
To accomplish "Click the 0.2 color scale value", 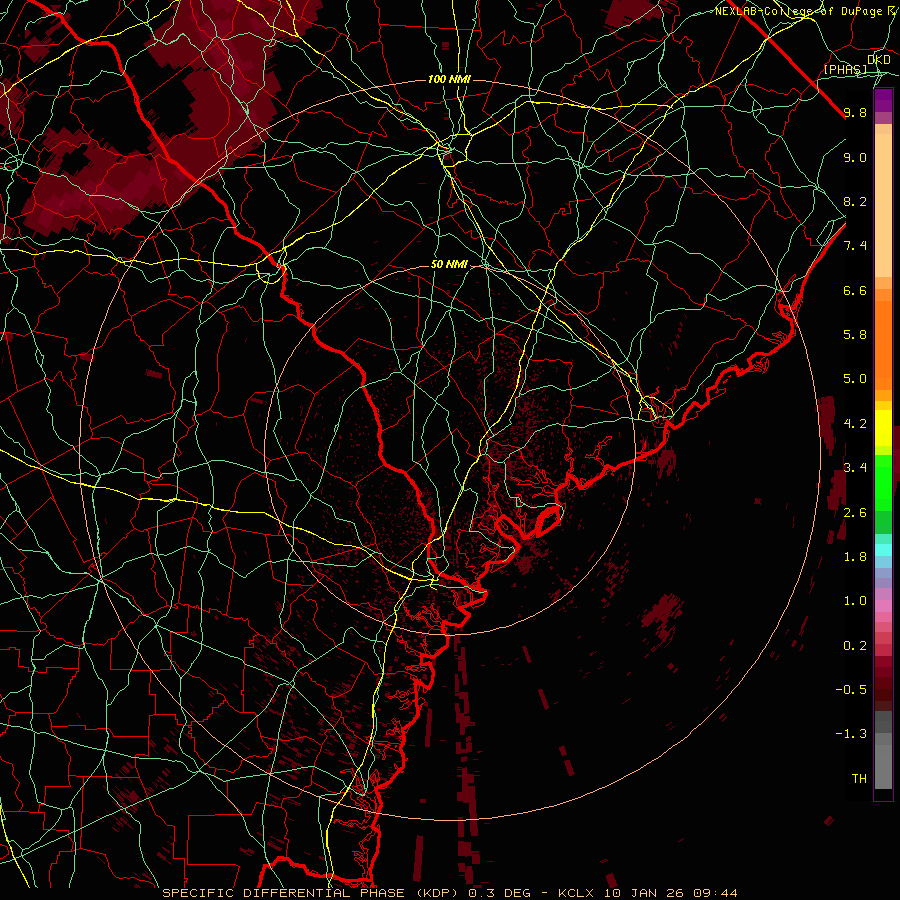I will coord(855,646).
